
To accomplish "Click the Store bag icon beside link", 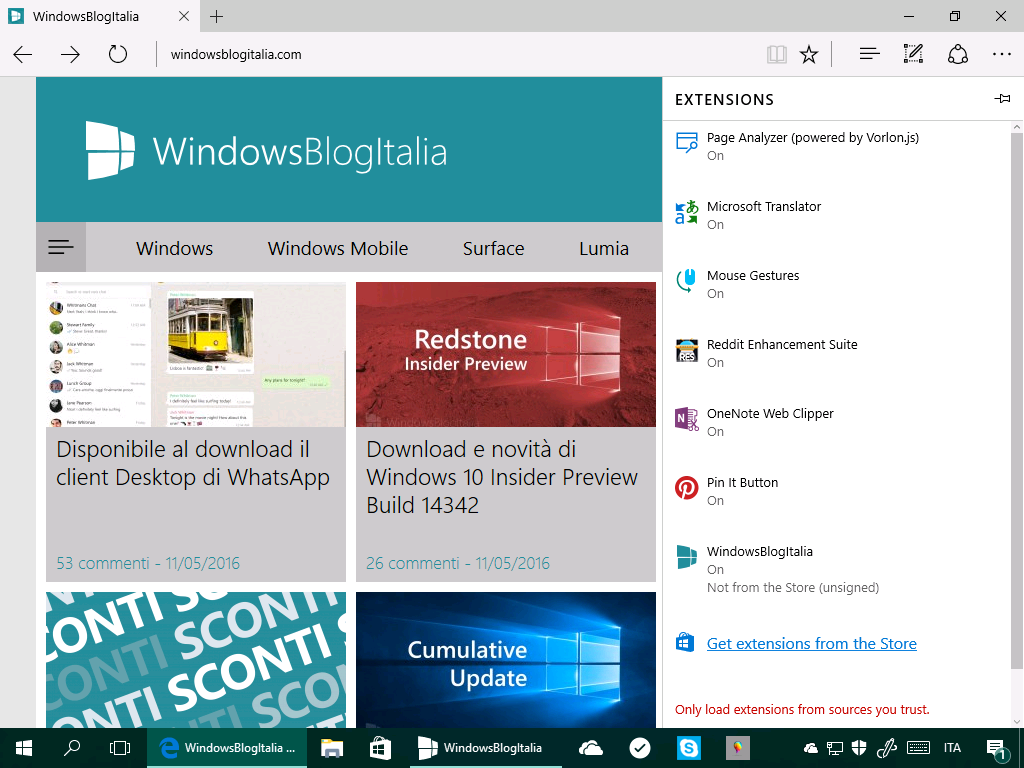I will click(x=685, y=643).
